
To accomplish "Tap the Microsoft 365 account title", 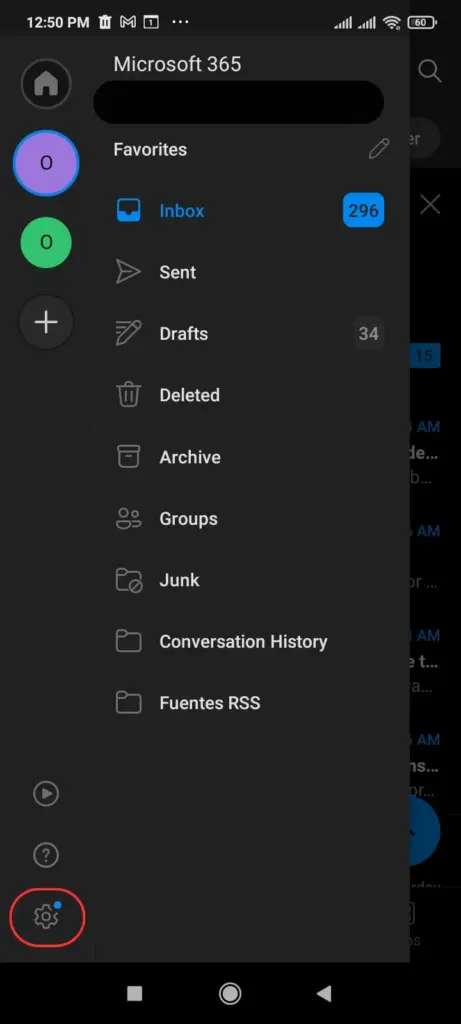I will tap(177, 64).
